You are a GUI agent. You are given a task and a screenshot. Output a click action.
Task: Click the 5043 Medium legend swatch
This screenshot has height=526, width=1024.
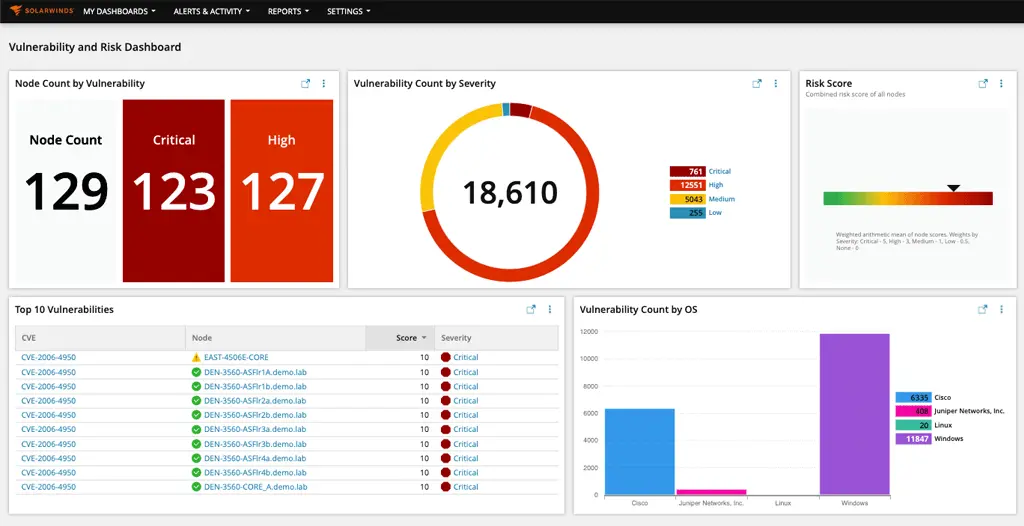coord(688,199)
